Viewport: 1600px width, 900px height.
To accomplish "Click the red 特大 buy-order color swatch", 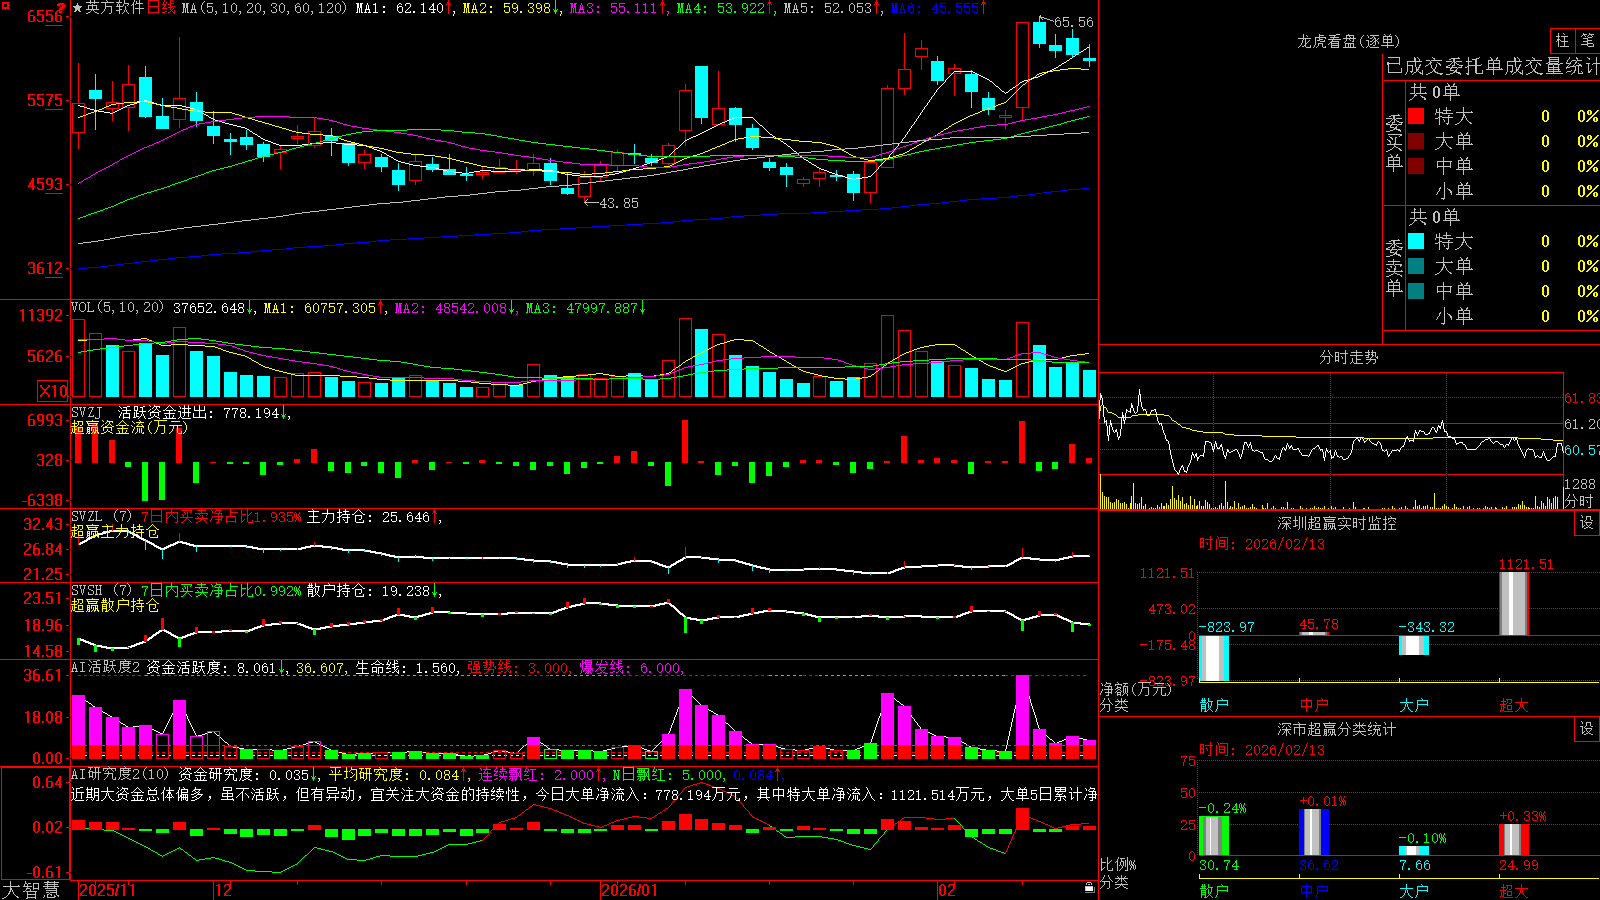I will point(1416,117).
